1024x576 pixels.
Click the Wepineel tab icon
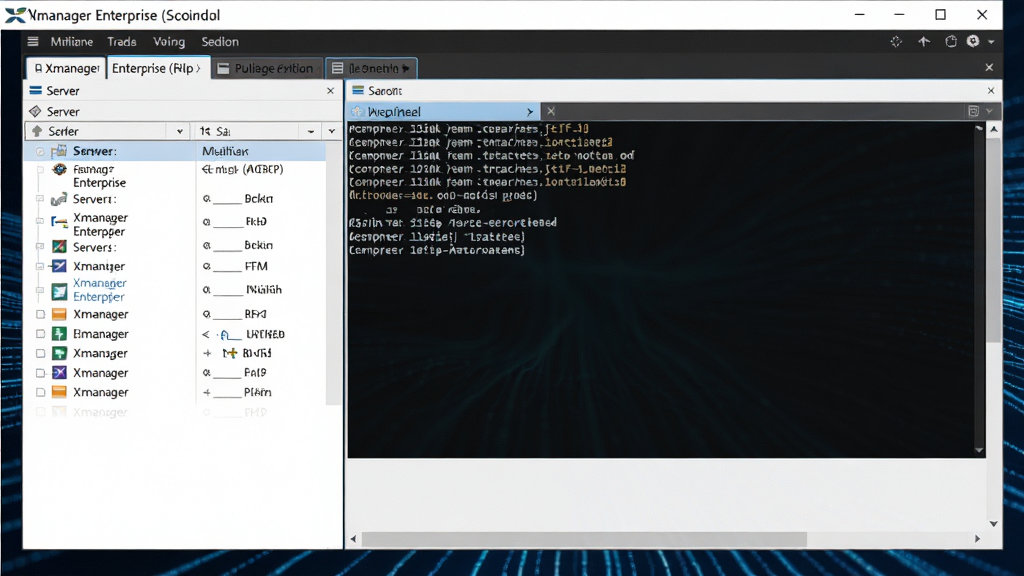coord(357,112)
